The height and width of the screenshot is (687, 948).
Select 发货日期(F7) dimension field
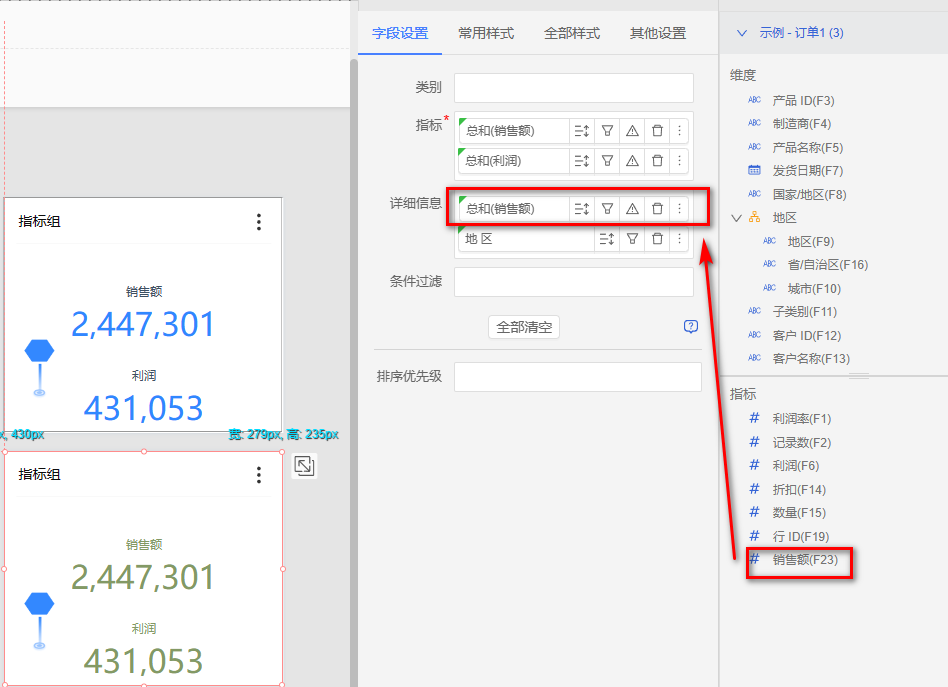point(807,171)
